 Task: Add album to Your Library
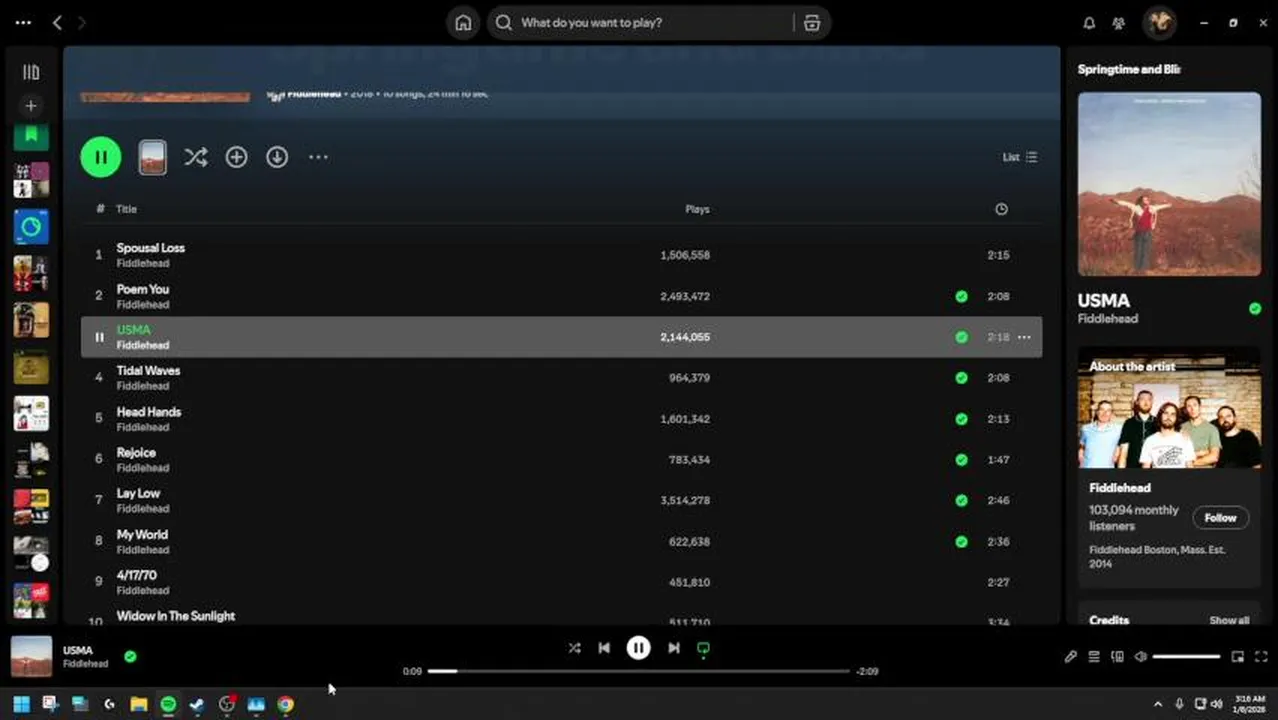point(236,157)
